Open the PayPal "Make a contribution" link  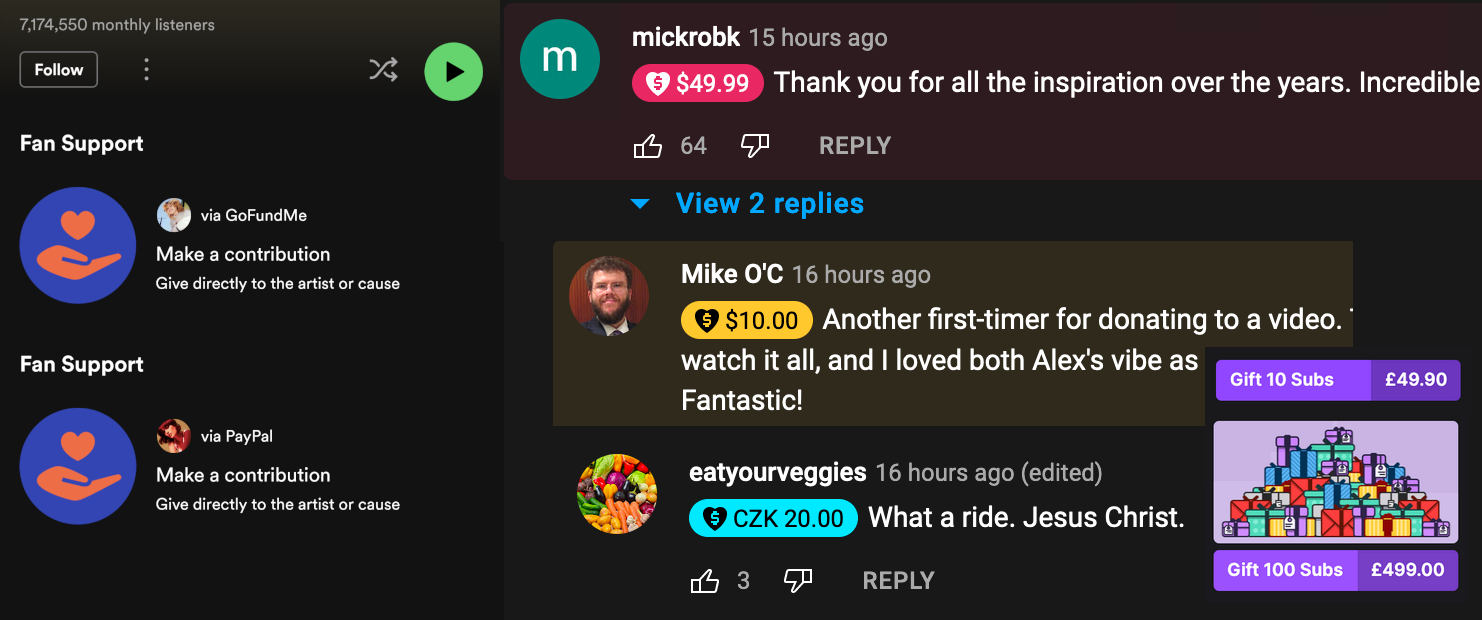(x=243, y=475)
